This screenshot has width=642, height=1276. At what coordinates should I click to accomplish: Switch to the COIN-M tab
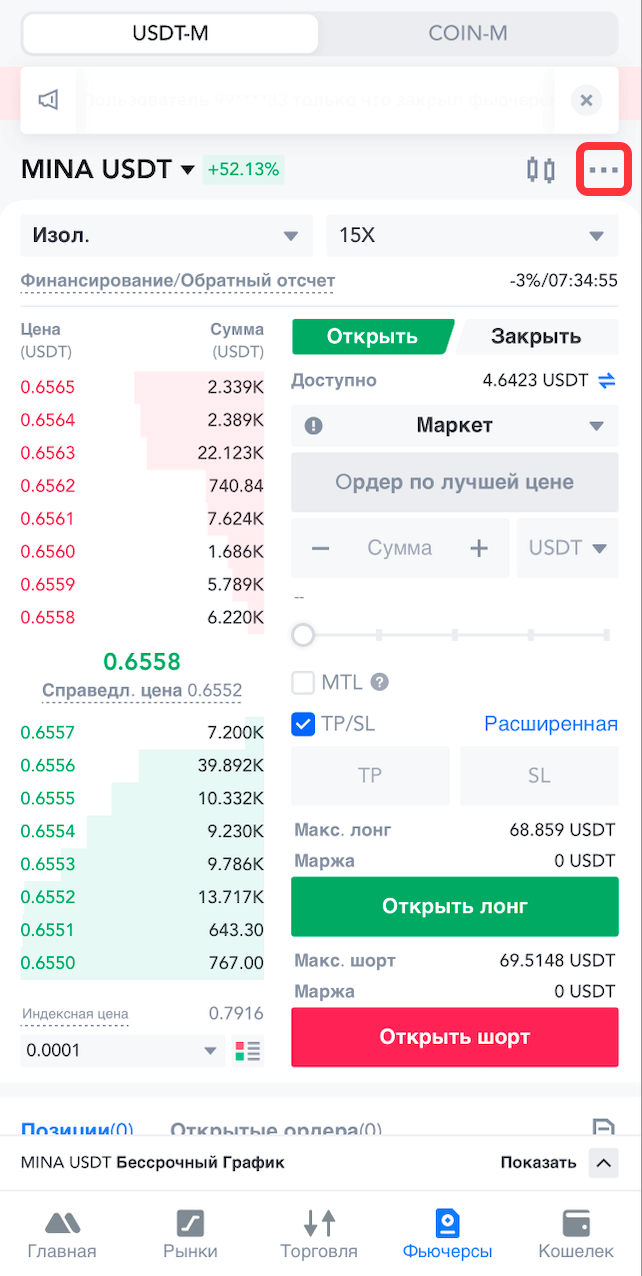(468, 33)
